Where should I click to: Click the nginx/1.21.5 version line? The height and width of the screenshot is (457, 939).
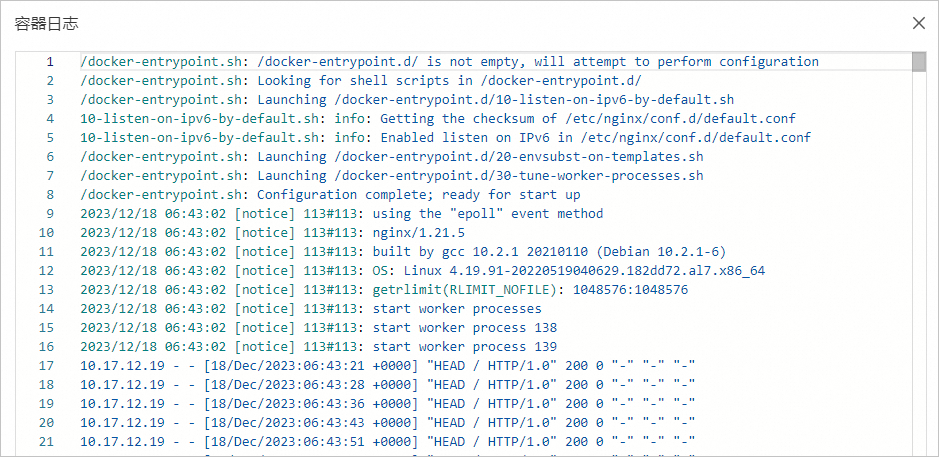(x=272, y=233)
